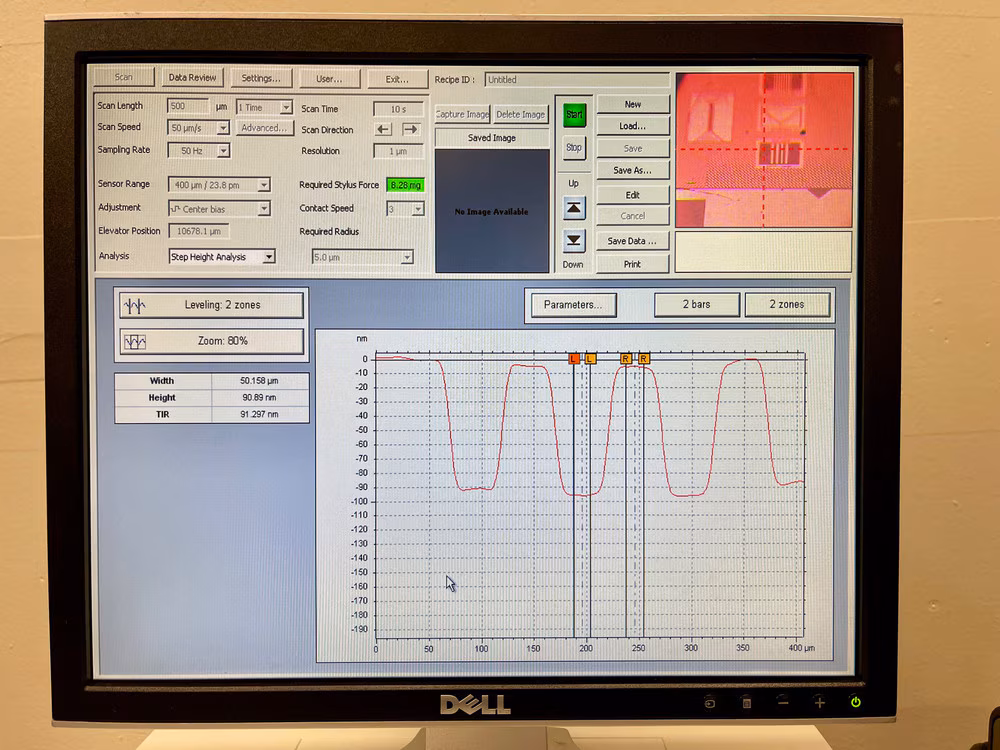
Task: Click the Exit button
Action: 397,79
